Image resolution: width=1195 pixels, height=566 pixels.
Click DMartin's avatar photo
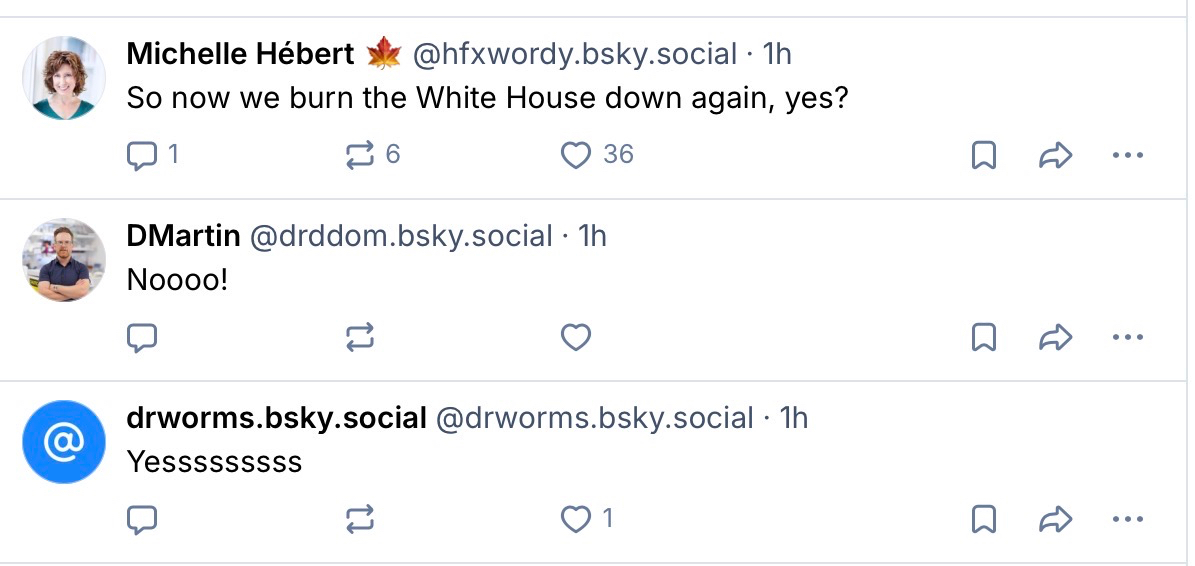click(x=64, y=260)
